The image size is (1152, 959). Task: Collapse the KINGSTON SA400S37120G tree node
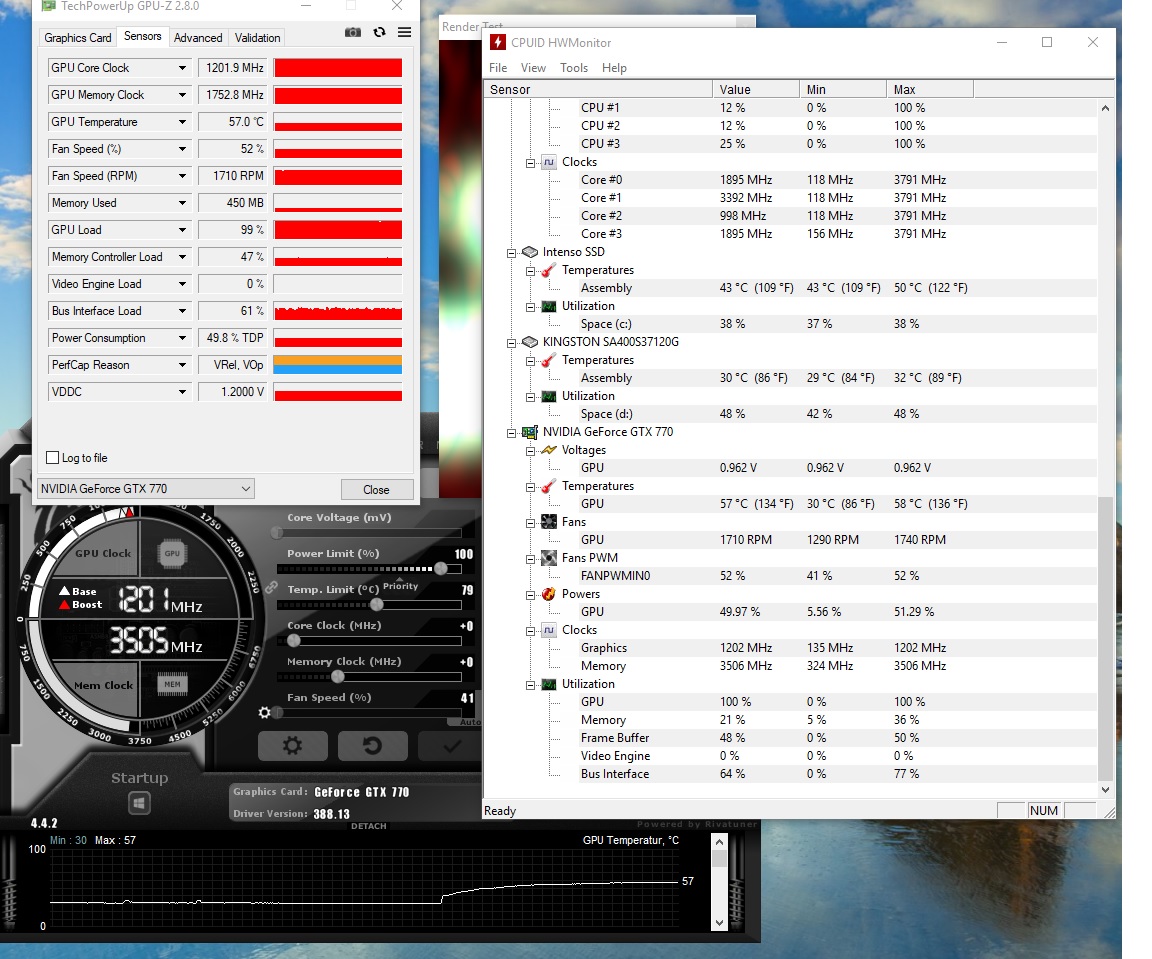511,342
